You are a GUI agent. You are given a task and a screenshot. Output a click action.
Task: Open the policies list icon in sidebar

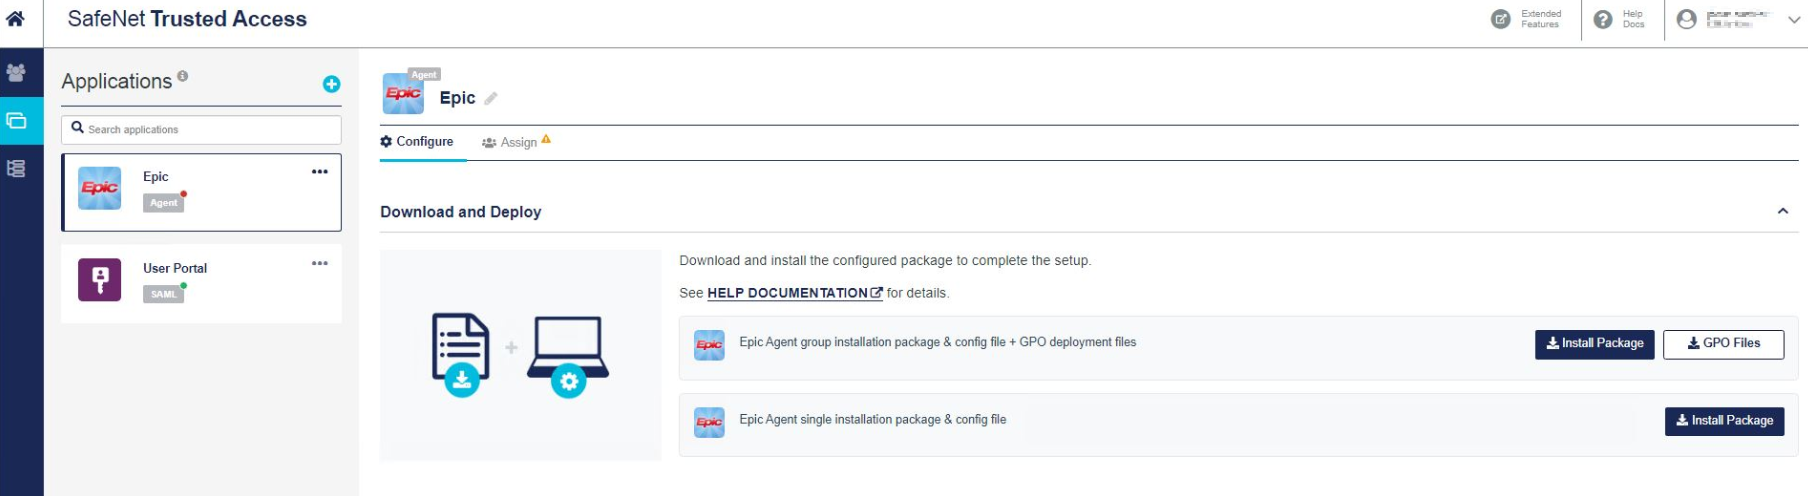tap(16, 169)
